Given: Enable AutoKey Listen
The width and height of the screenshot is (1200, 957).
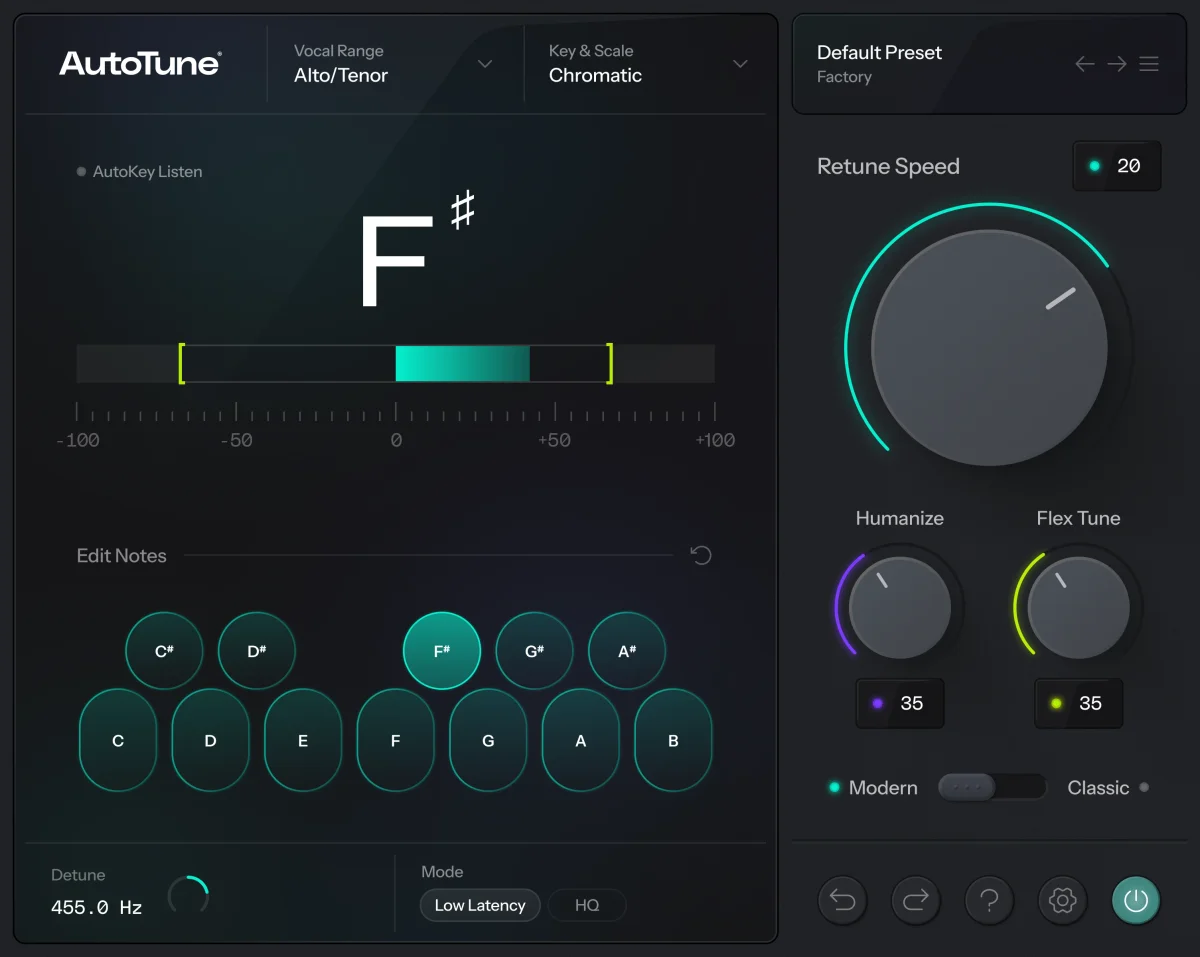Looking at the screenshot, I should pos(140,172).
